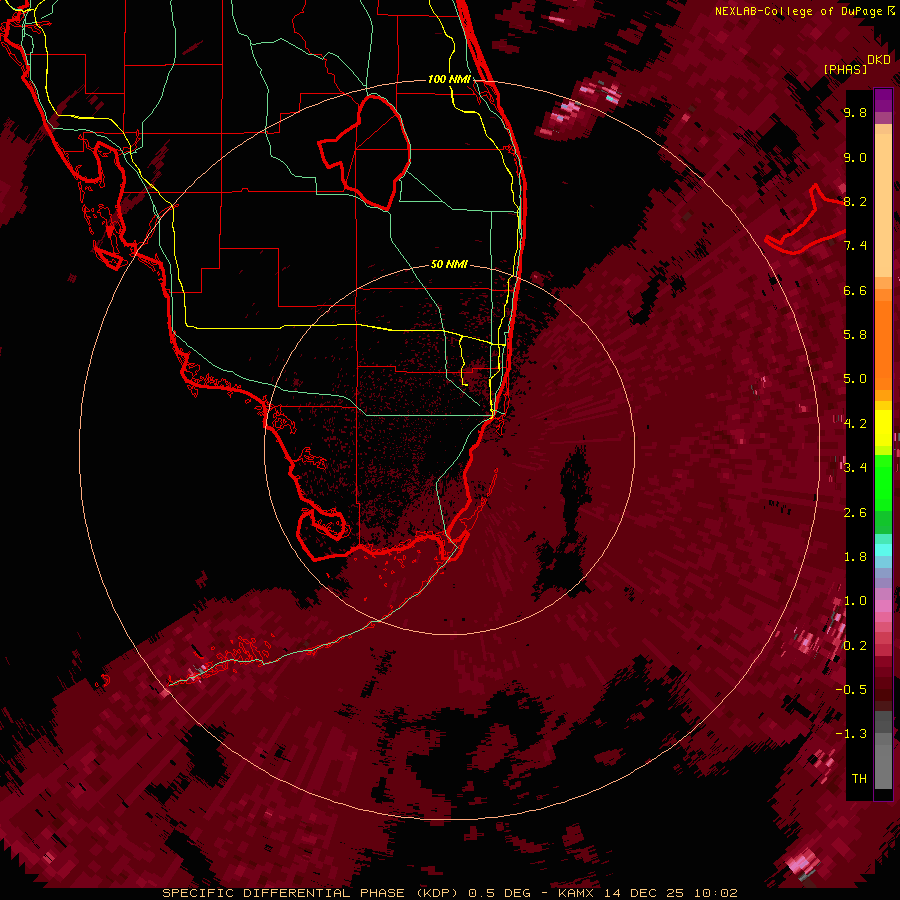Click the 9.8 value on color scale

pyautogui.click(x=855, y=112)
